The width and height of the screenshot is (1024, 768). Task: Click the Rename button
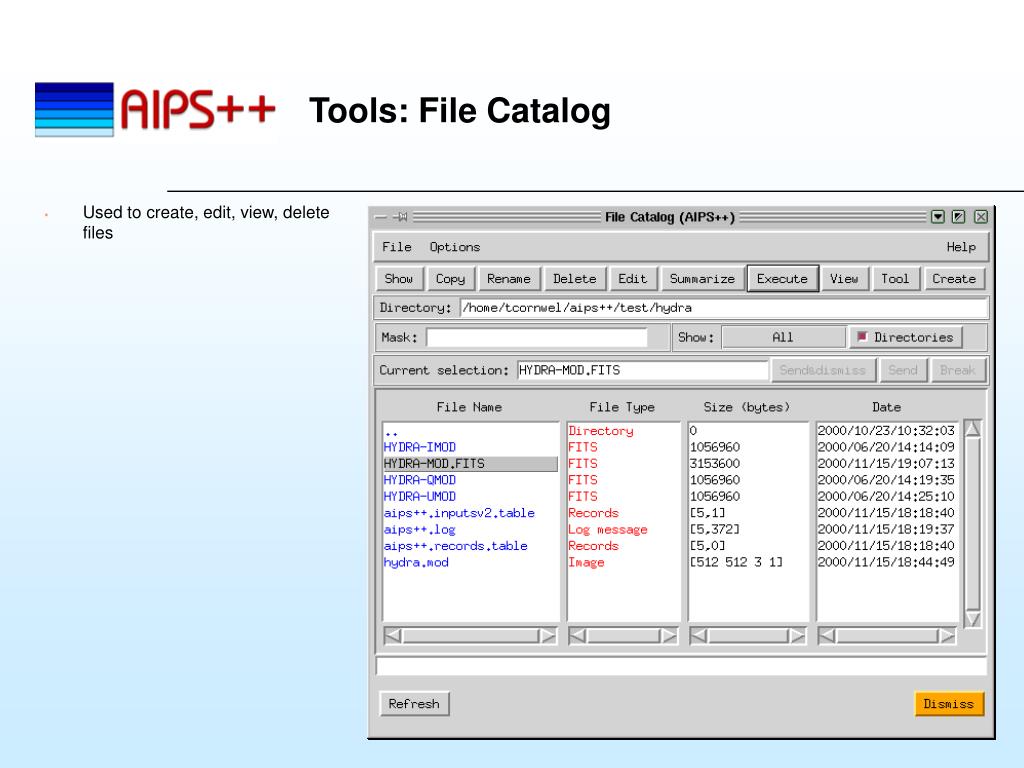coord(509,279)
